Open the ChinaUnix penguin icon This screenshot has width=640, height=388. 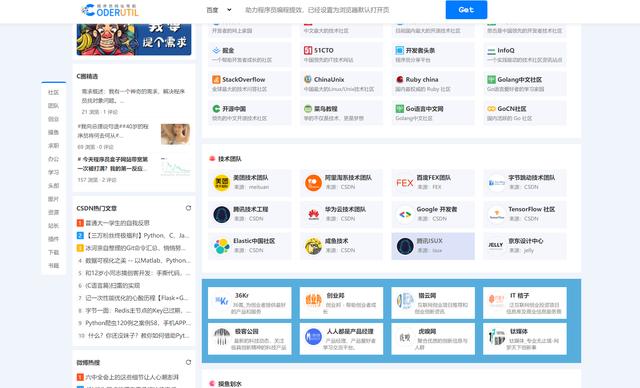click(x=308, y=79)
